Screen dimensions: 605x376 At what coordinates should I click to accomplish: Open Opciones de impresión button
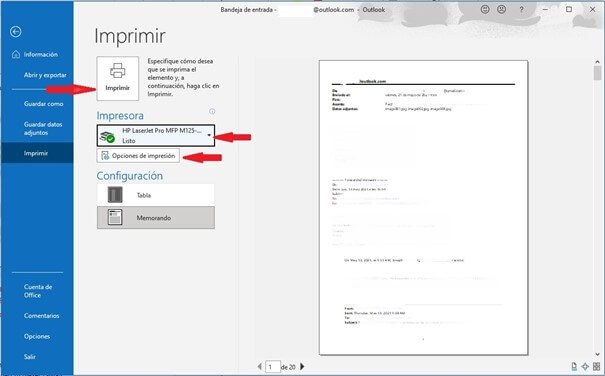point(138,156)
